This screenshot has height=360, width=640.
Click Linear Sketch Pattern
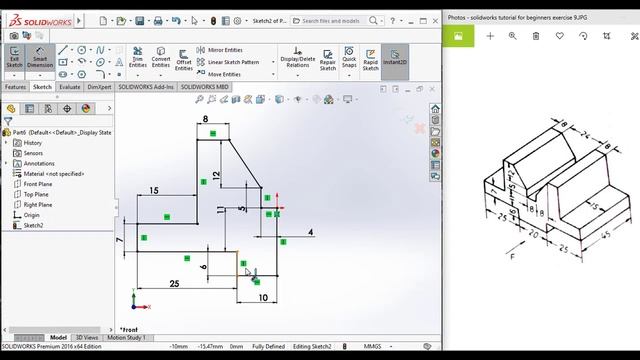coord(228,62)
